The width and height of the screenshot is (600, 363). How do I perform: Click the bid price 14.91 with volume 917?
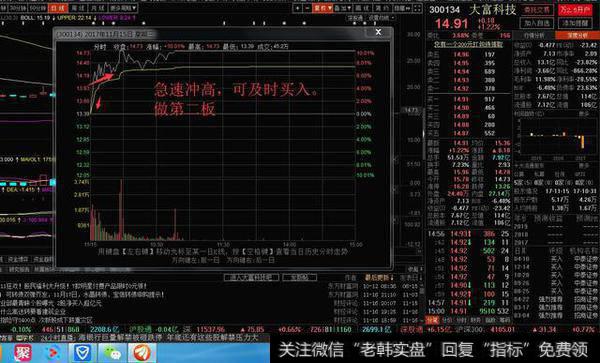click(461, 99)
